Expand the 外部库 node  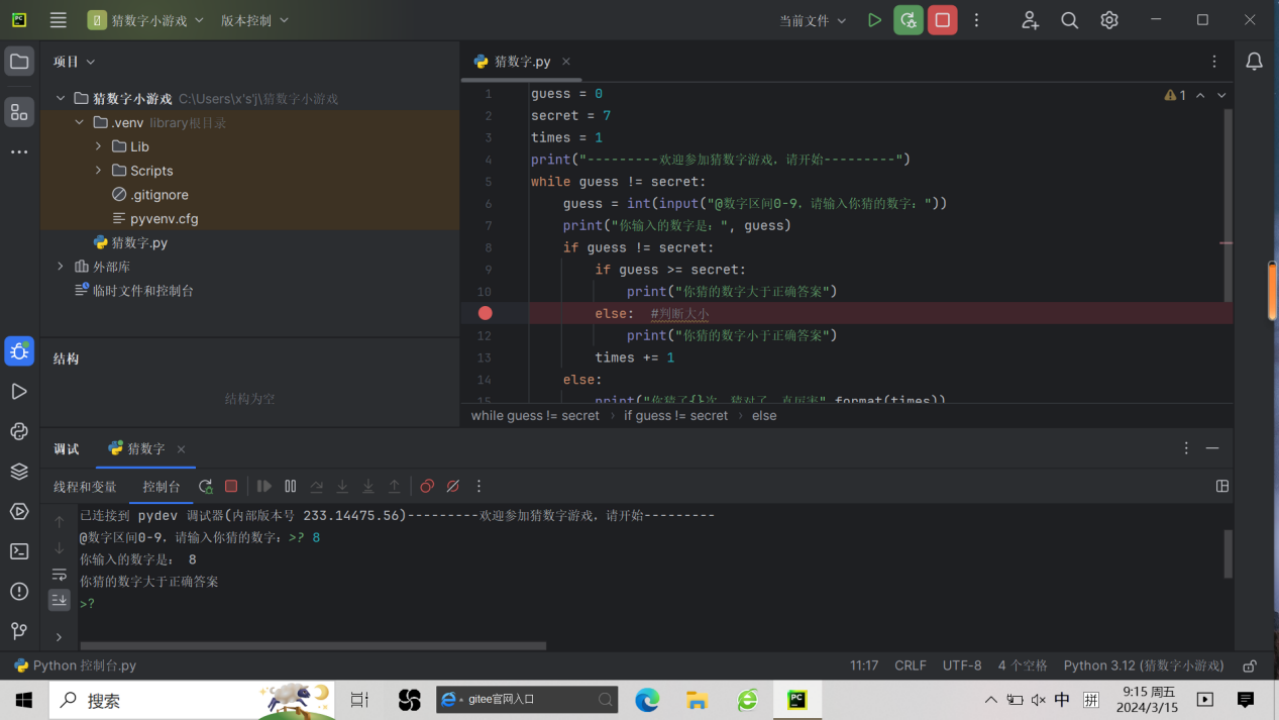click(61, 267)
